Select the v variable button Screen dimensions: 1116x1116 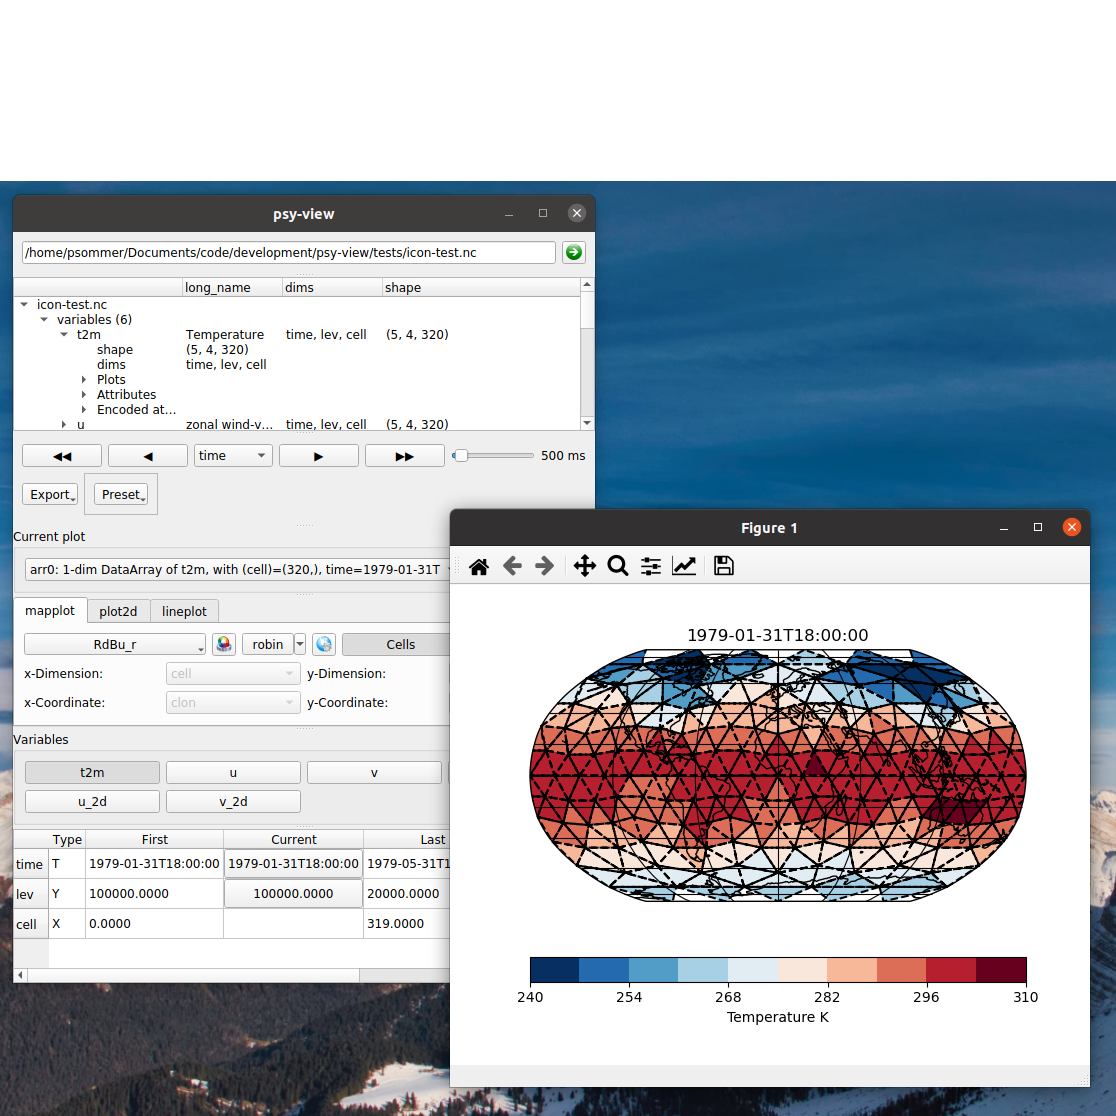tap(374, 772)
